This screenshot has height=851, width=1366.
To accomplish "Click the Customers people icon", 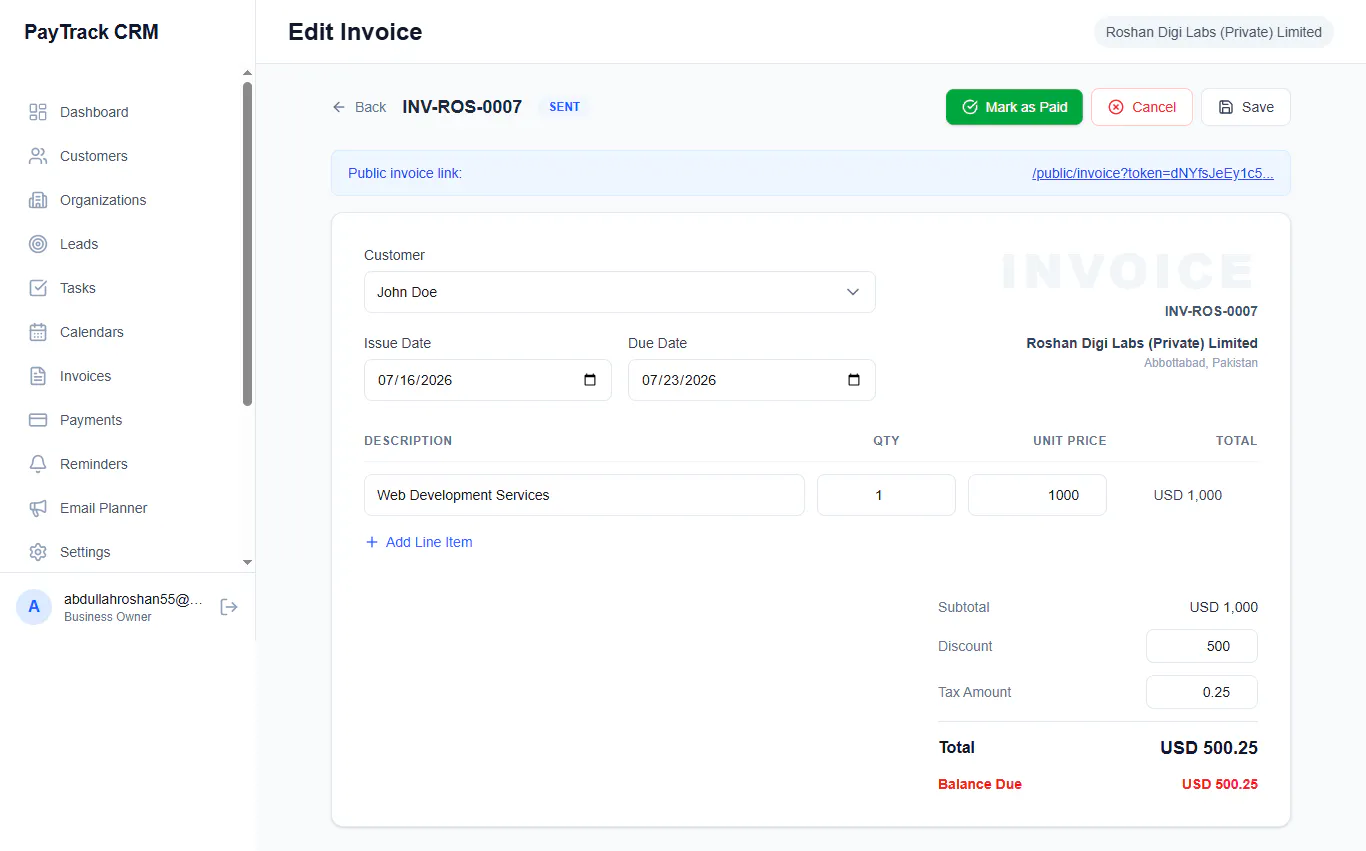I will [x=38, y=156].
